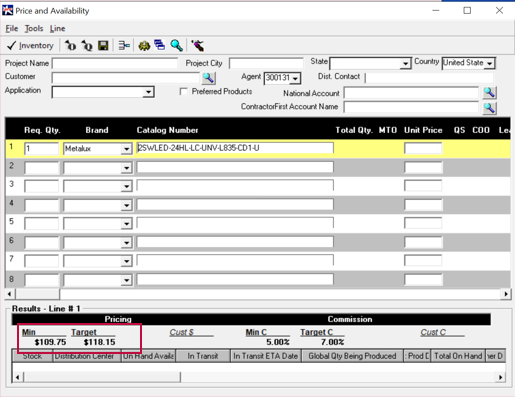Open the Line menu
This screenshot has width=515, height=397.
click(x=57, y=29)
